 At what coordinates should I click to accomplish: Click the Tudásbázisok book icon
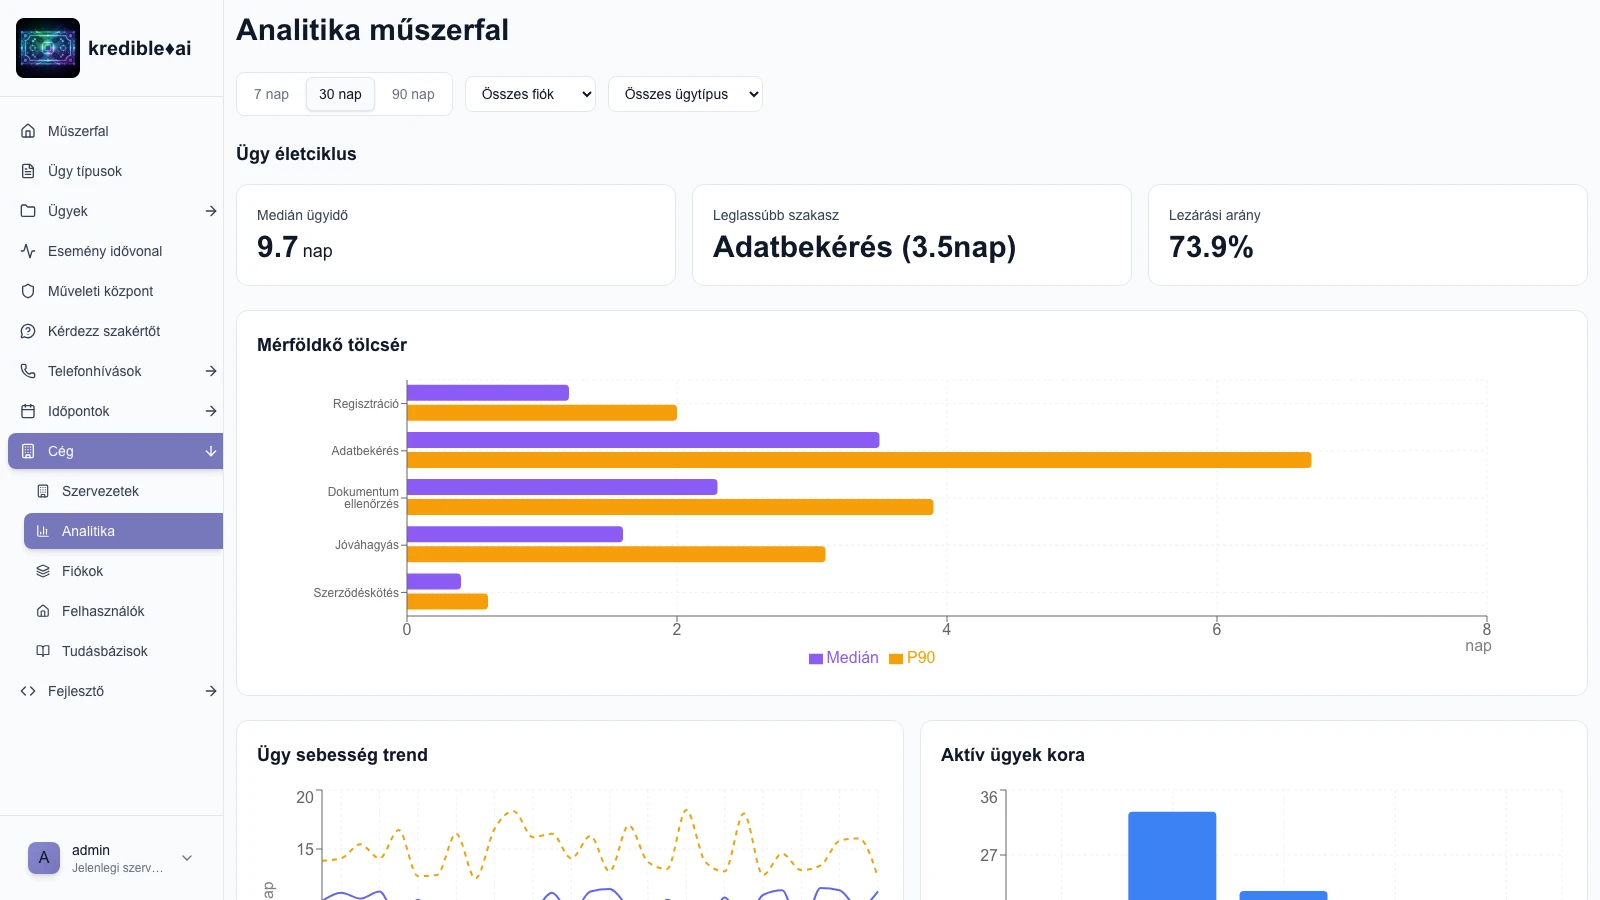43,651
